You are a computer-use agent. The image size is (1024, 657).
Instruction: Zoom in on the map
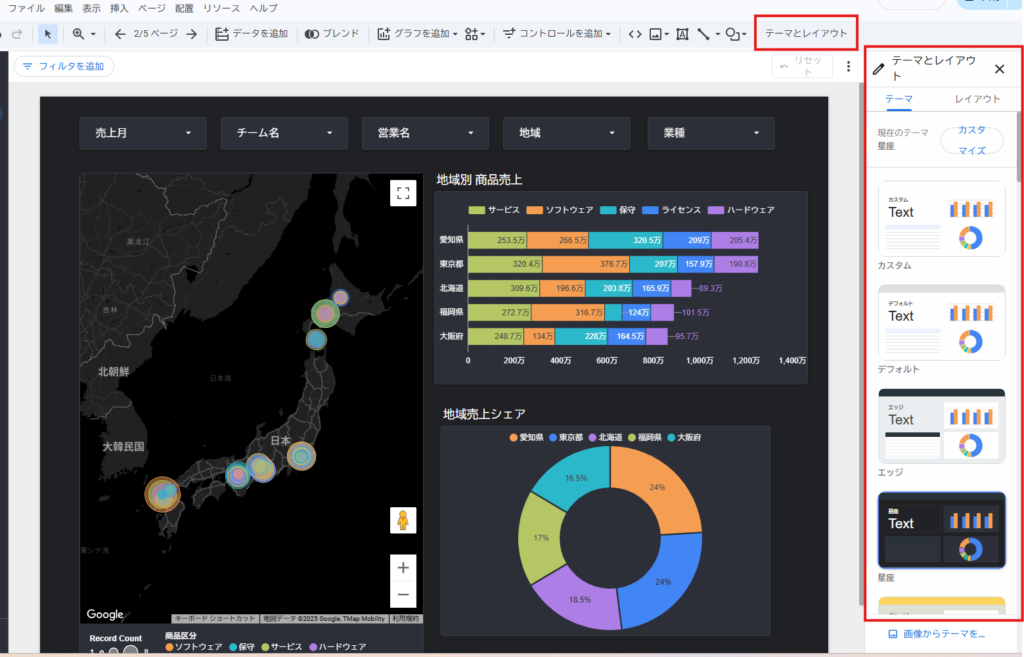tap(403, 567)
